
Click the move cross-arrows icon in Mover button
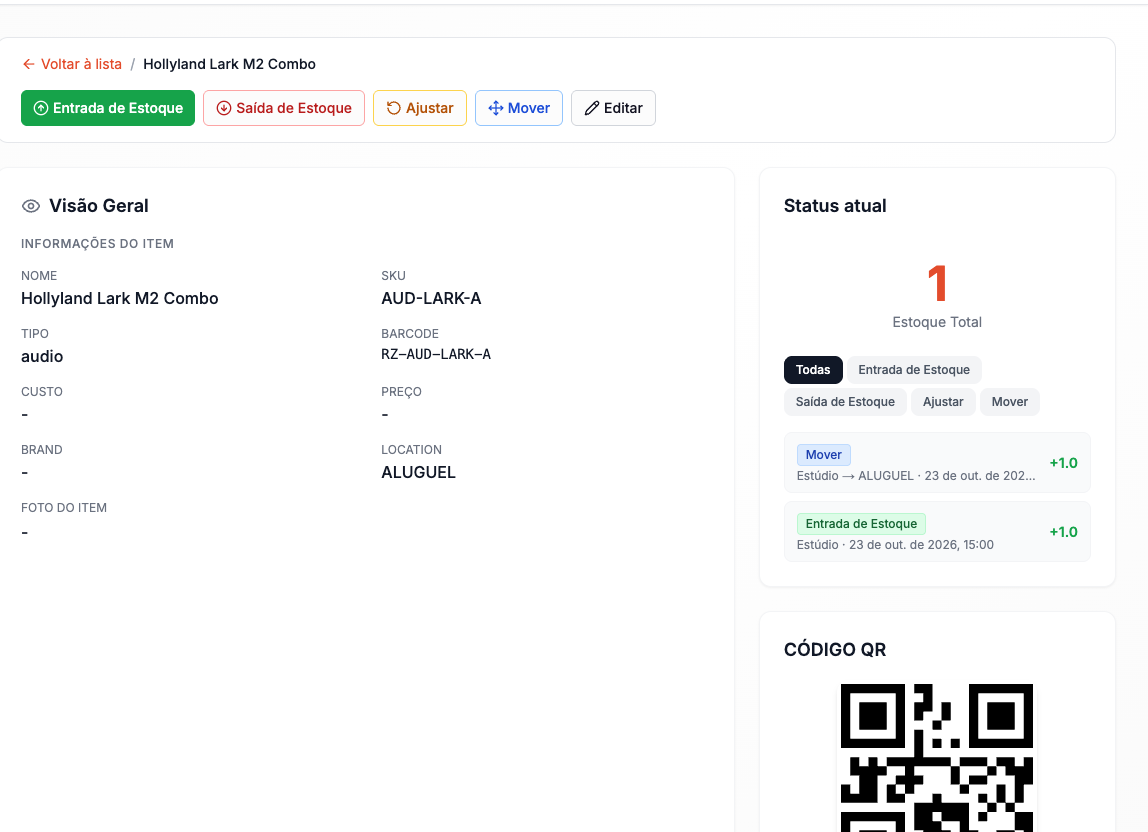point(496,108)
